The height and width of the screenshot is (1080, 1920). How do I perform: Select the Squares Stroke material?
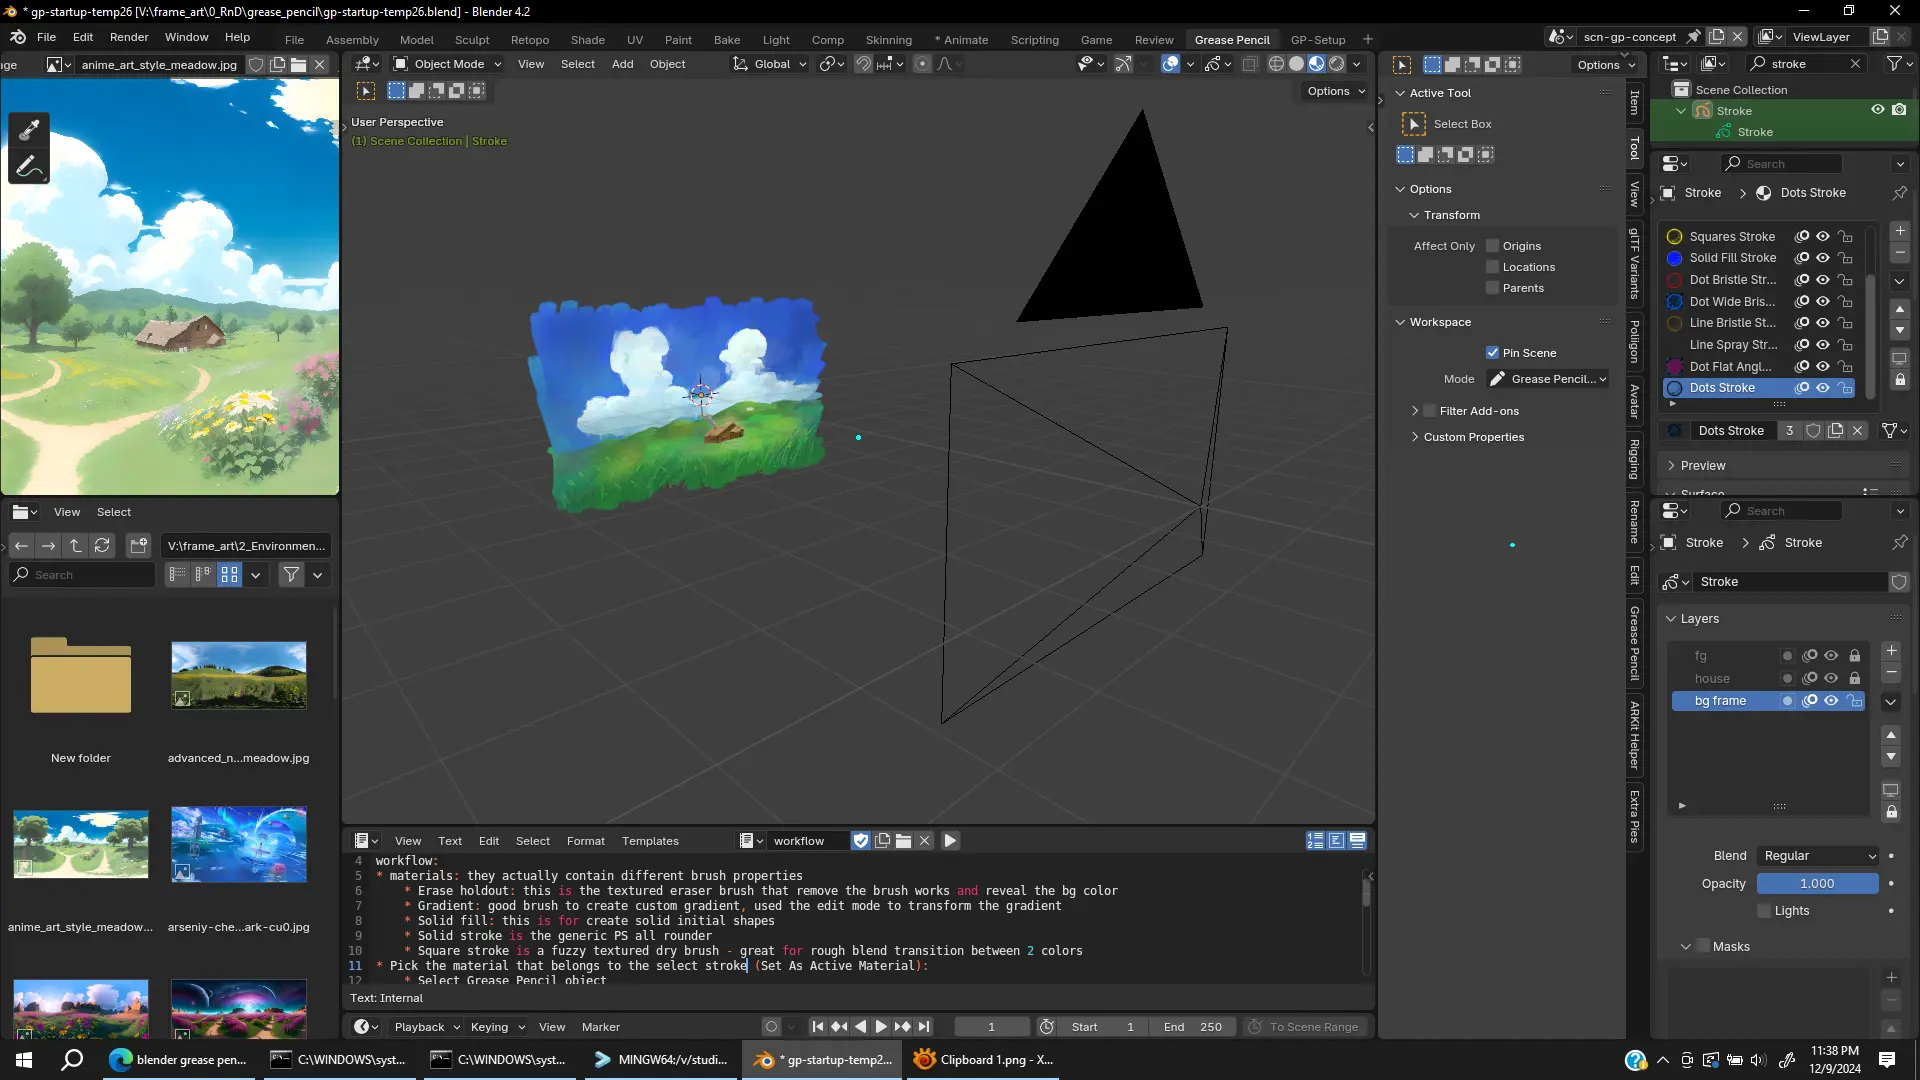1732,237
